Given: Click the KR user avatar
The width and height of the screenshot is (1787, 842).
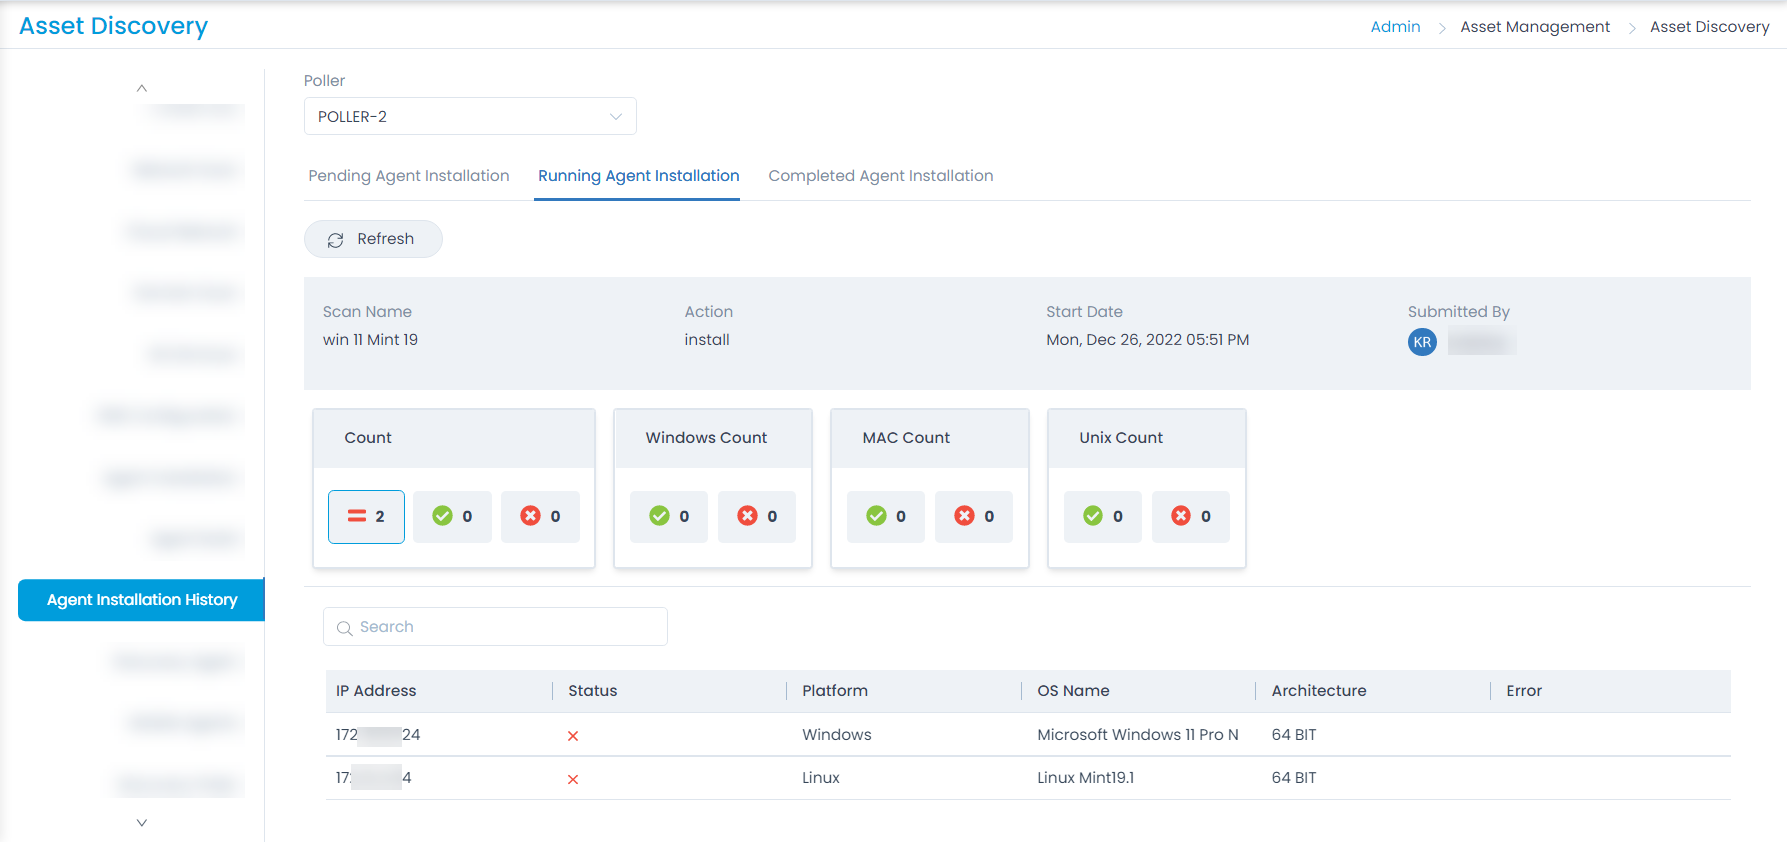Looking at the screenshot, I should pos(1422,342).
